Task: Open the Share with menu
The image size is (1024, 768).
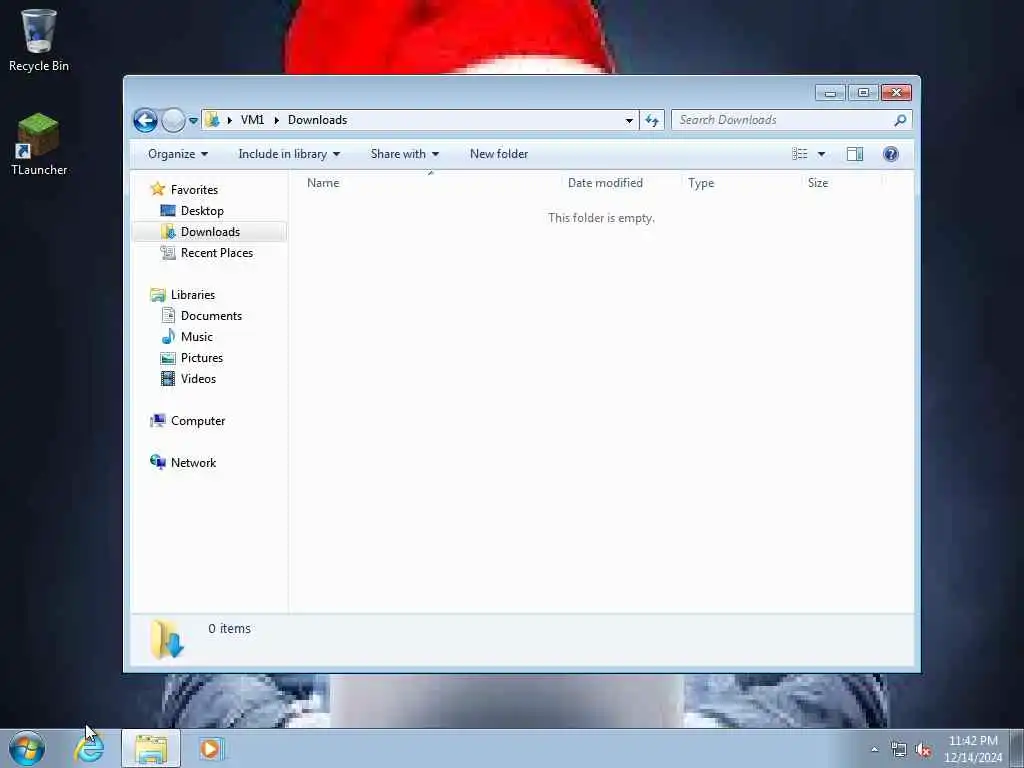Action: (x=404, y=154)
